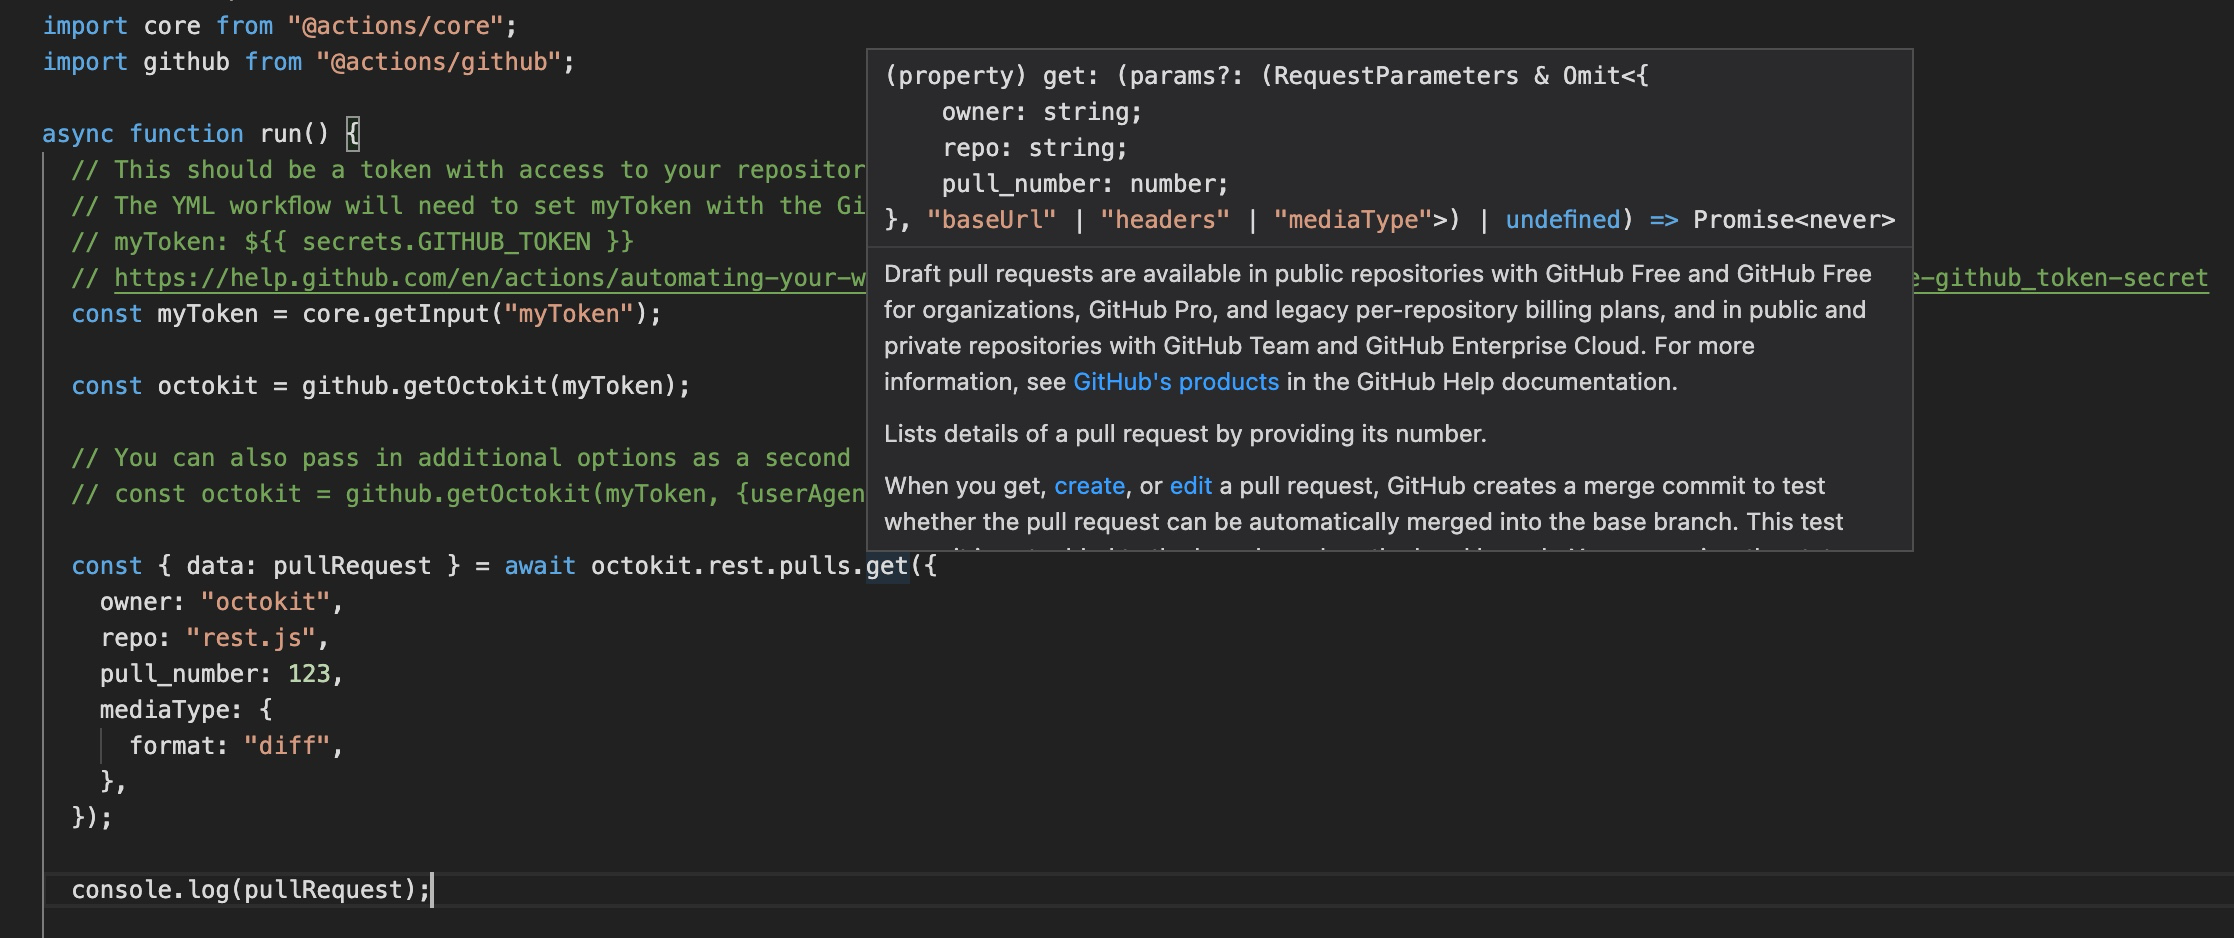Viewport: 2234px width, 938px height.
Task: Click the owner value "octokit"
Action: click(268, 601)
